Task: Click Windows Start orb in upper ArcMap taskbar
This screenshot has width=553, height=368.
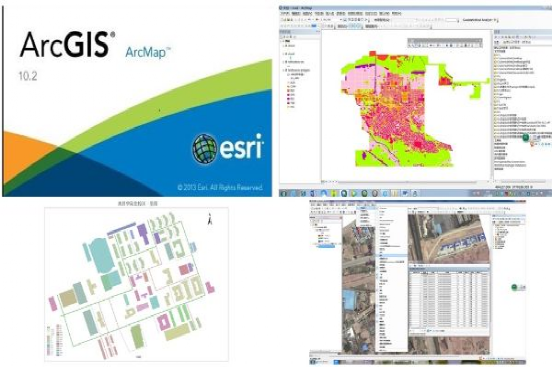Action: (x=284, y=193)
